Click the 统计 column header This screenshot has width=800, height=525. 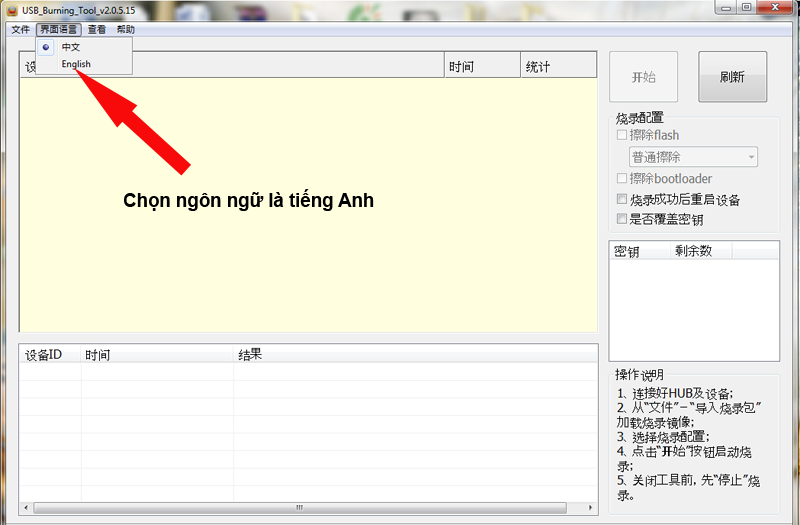[537, 67]
